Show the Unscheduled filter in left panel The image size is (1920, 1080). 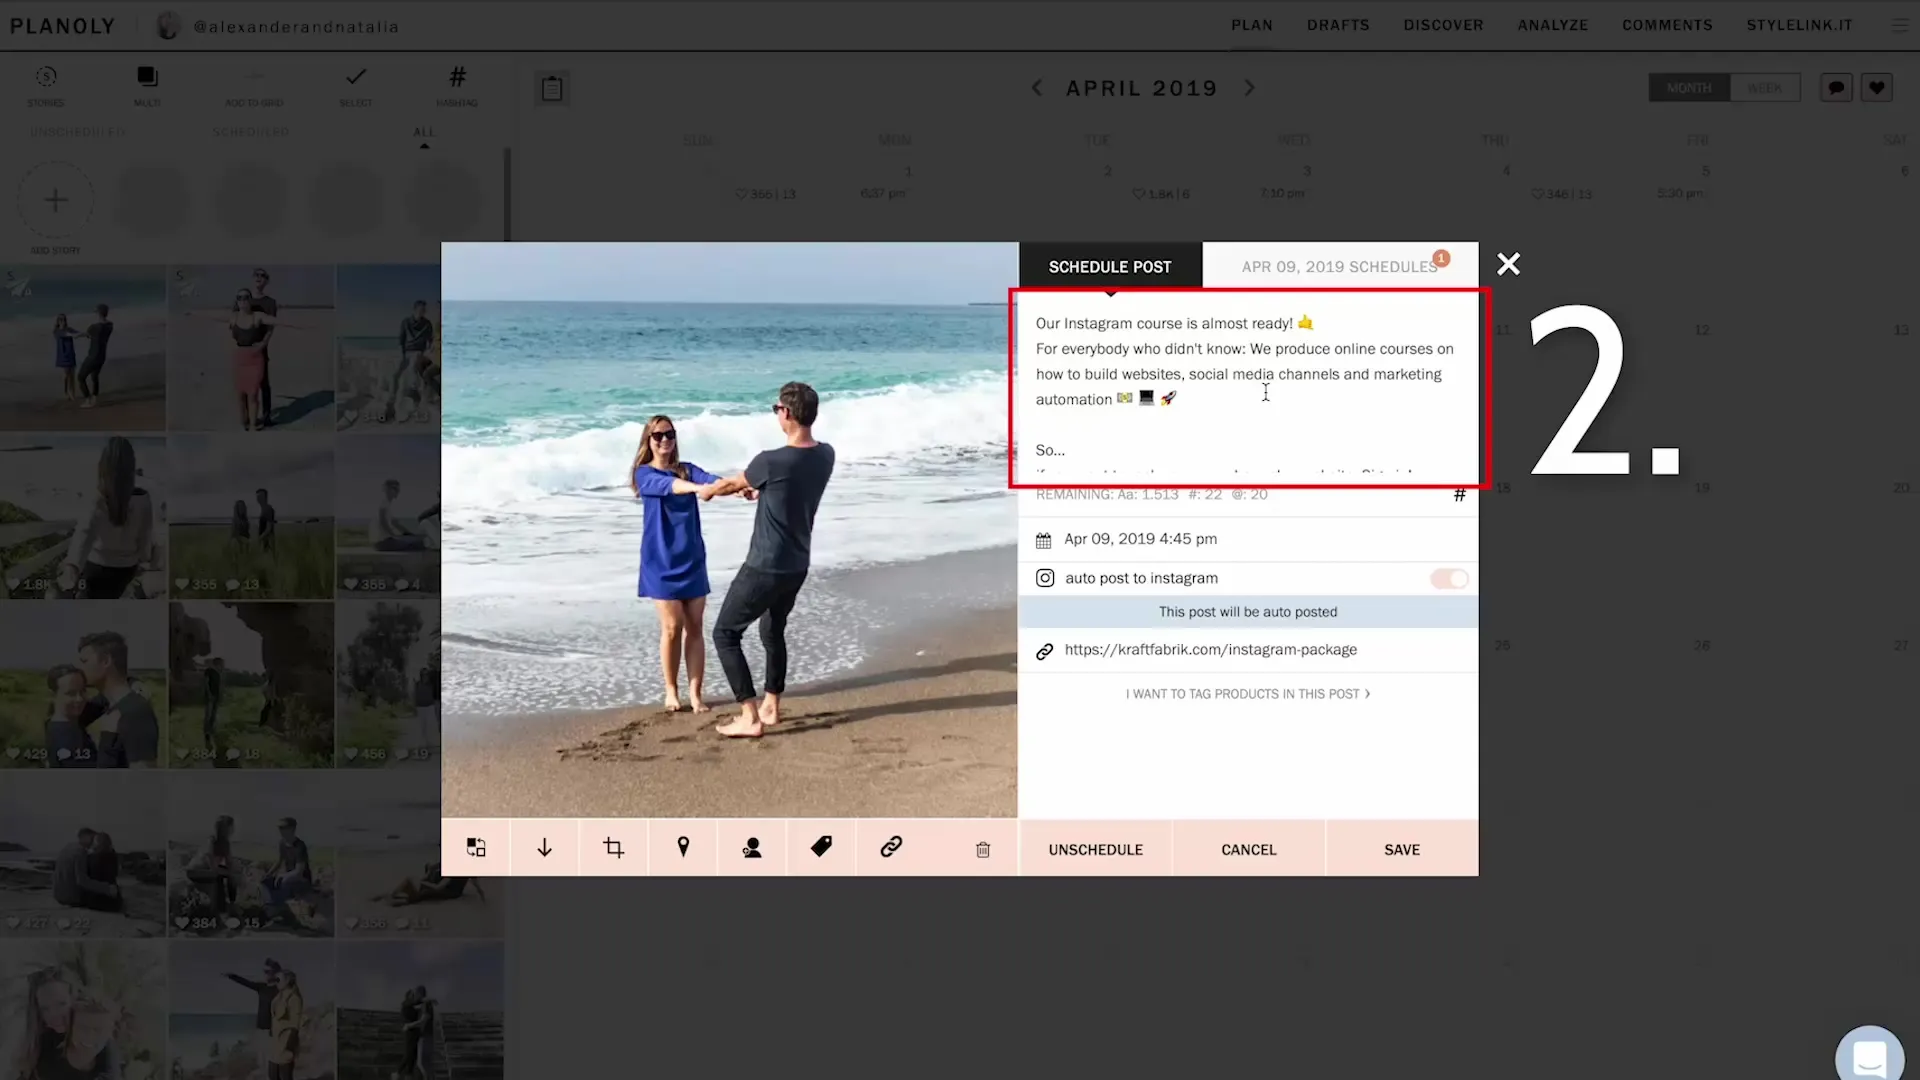78,132
